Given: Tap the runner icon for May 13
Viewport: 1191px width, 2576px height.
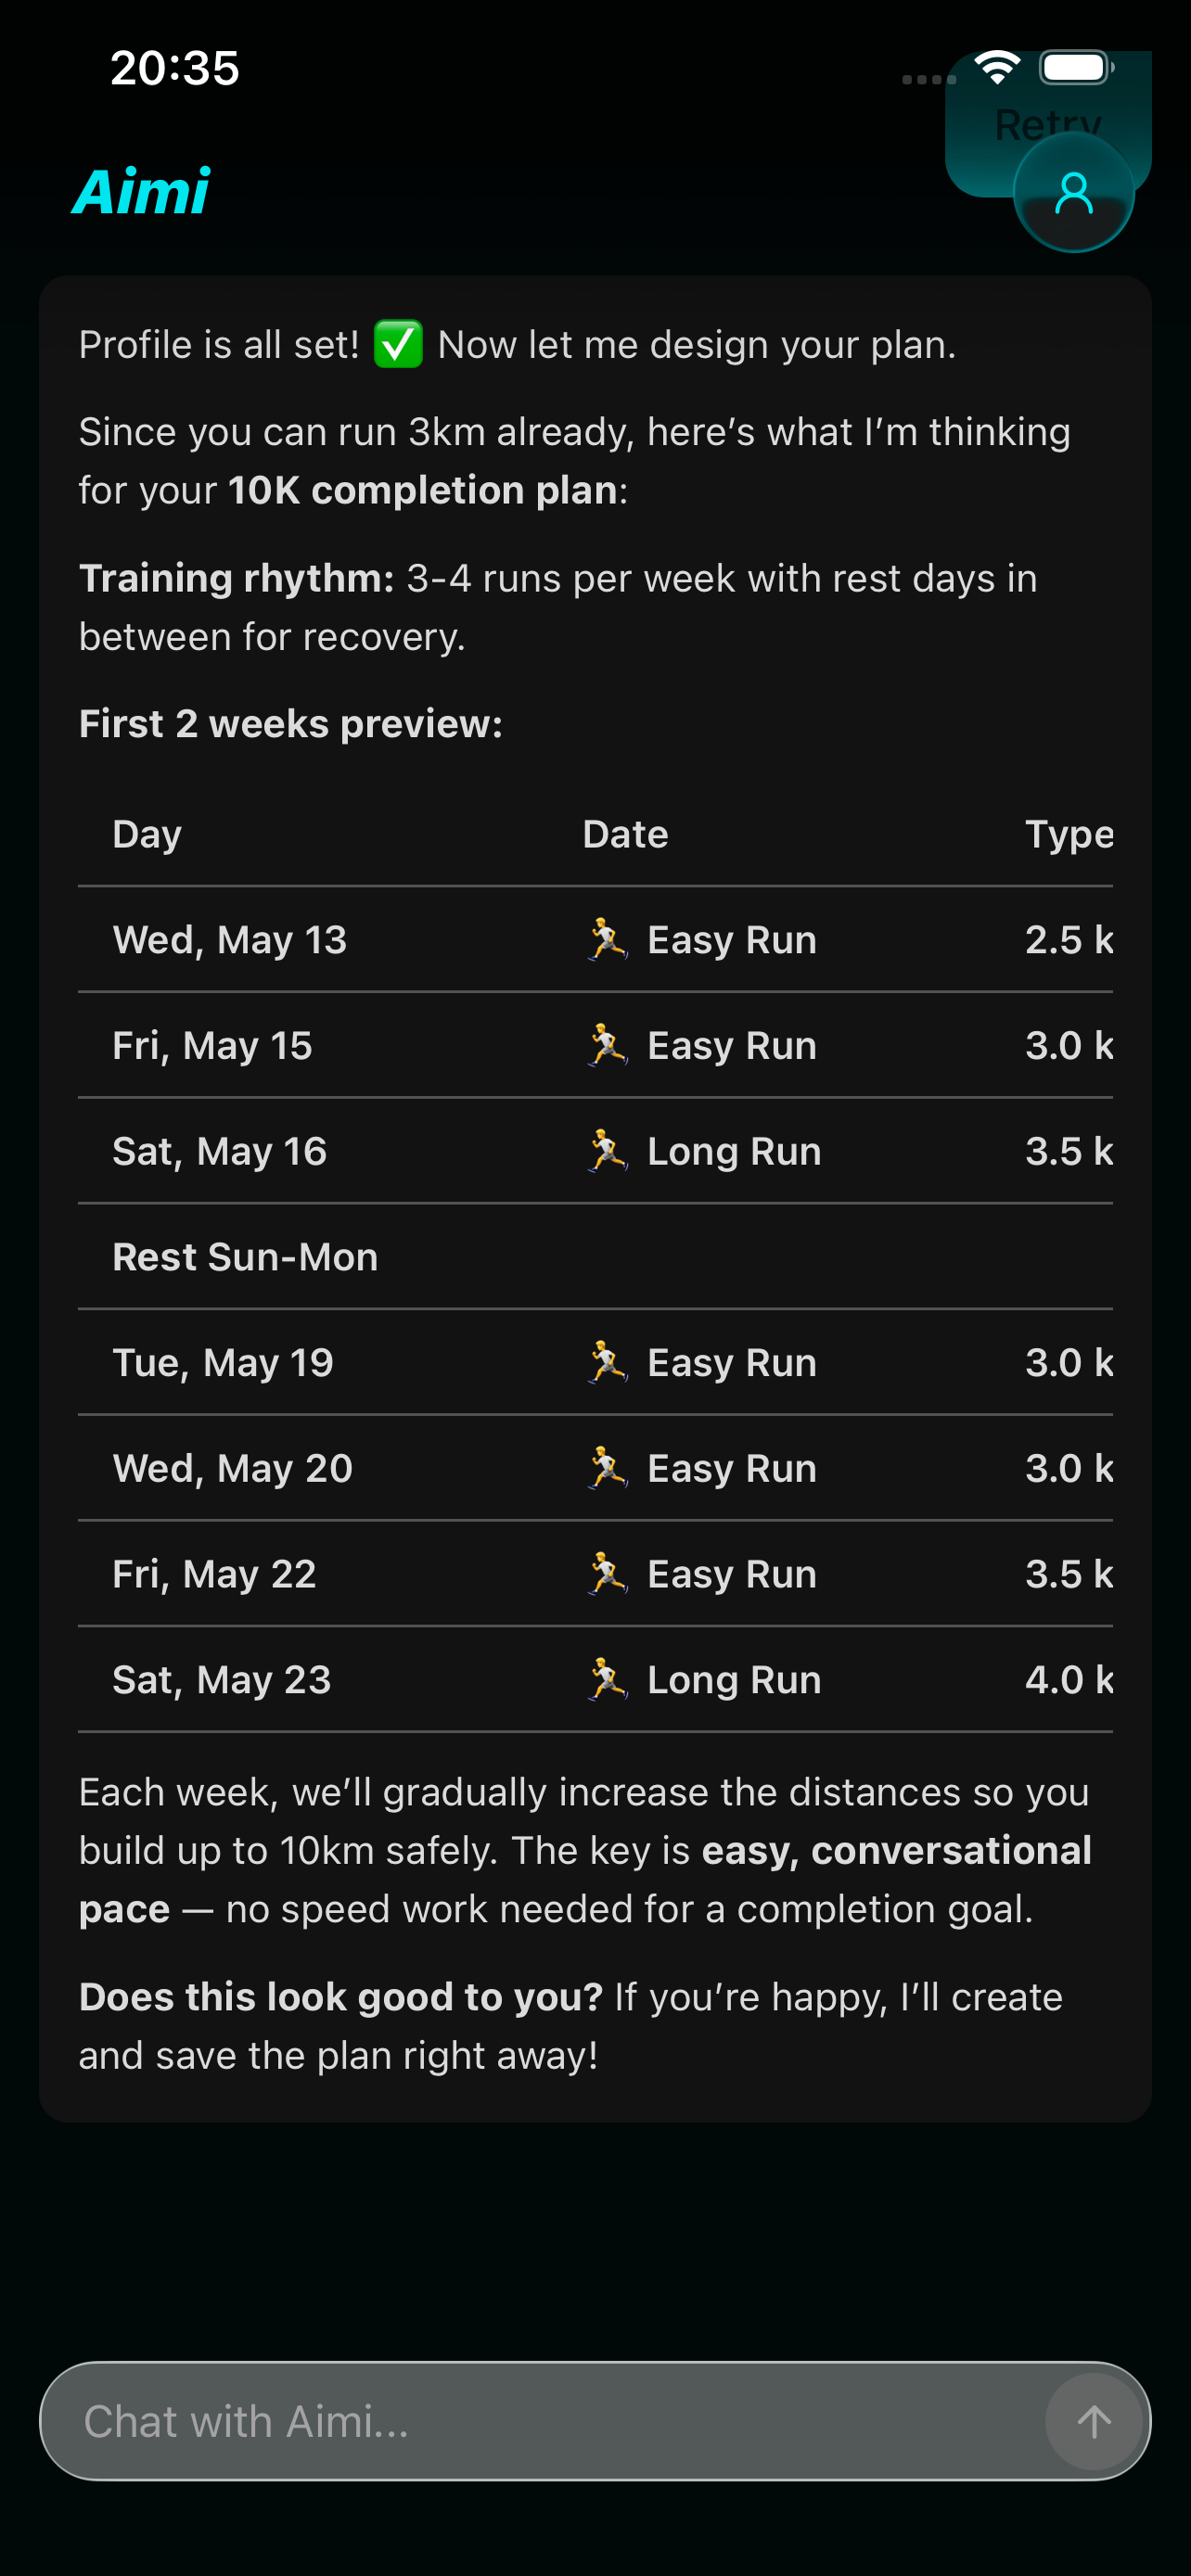Looking at the screenshot, I should pos(607,940).
